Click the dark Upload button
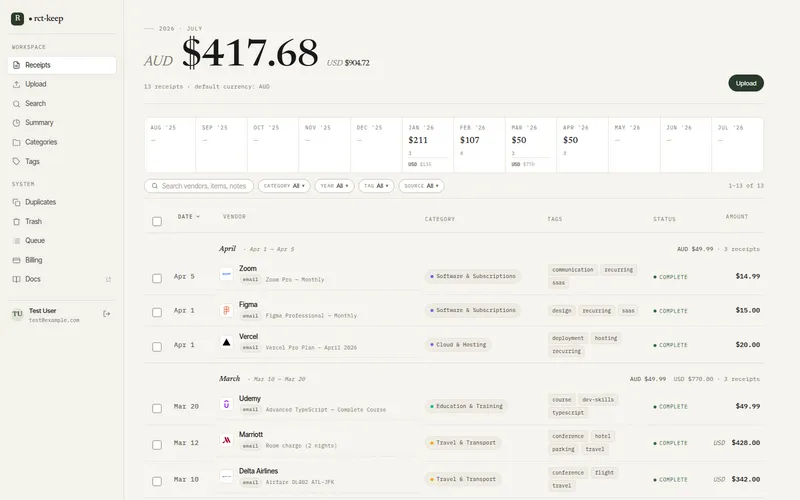800x500 pixels. 746,83
